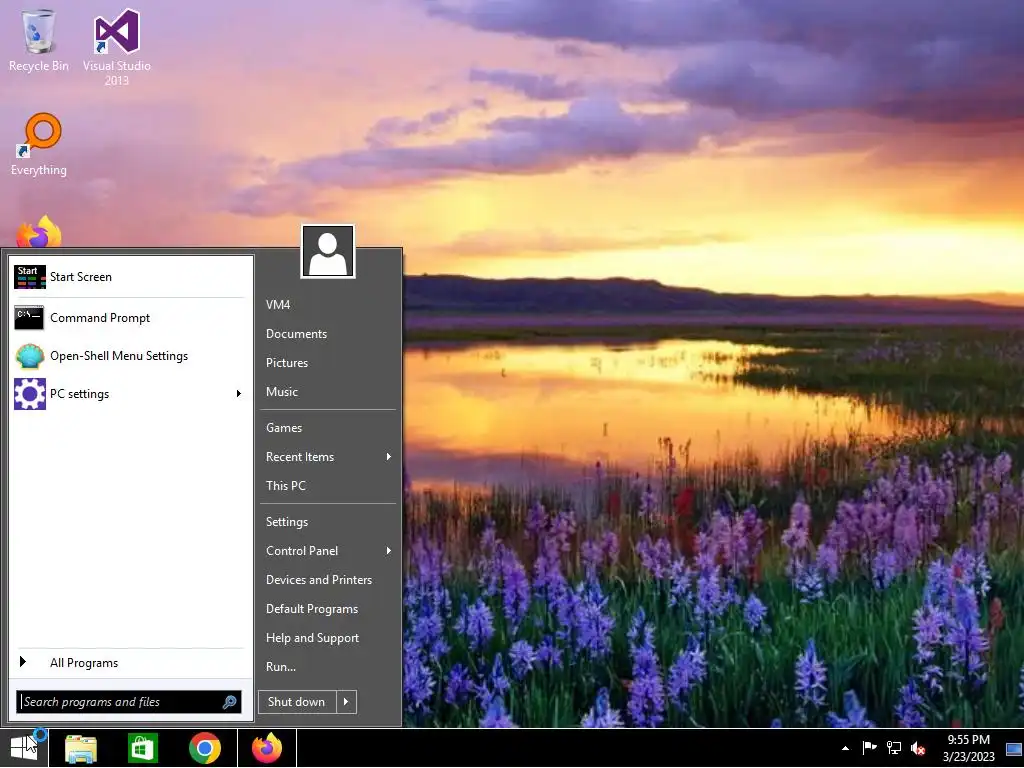Image resolution: width=1024 pixels, height=768 pixels.
Task: Click the user account picture
Action: pyautogui.click(x=328, y=251)
